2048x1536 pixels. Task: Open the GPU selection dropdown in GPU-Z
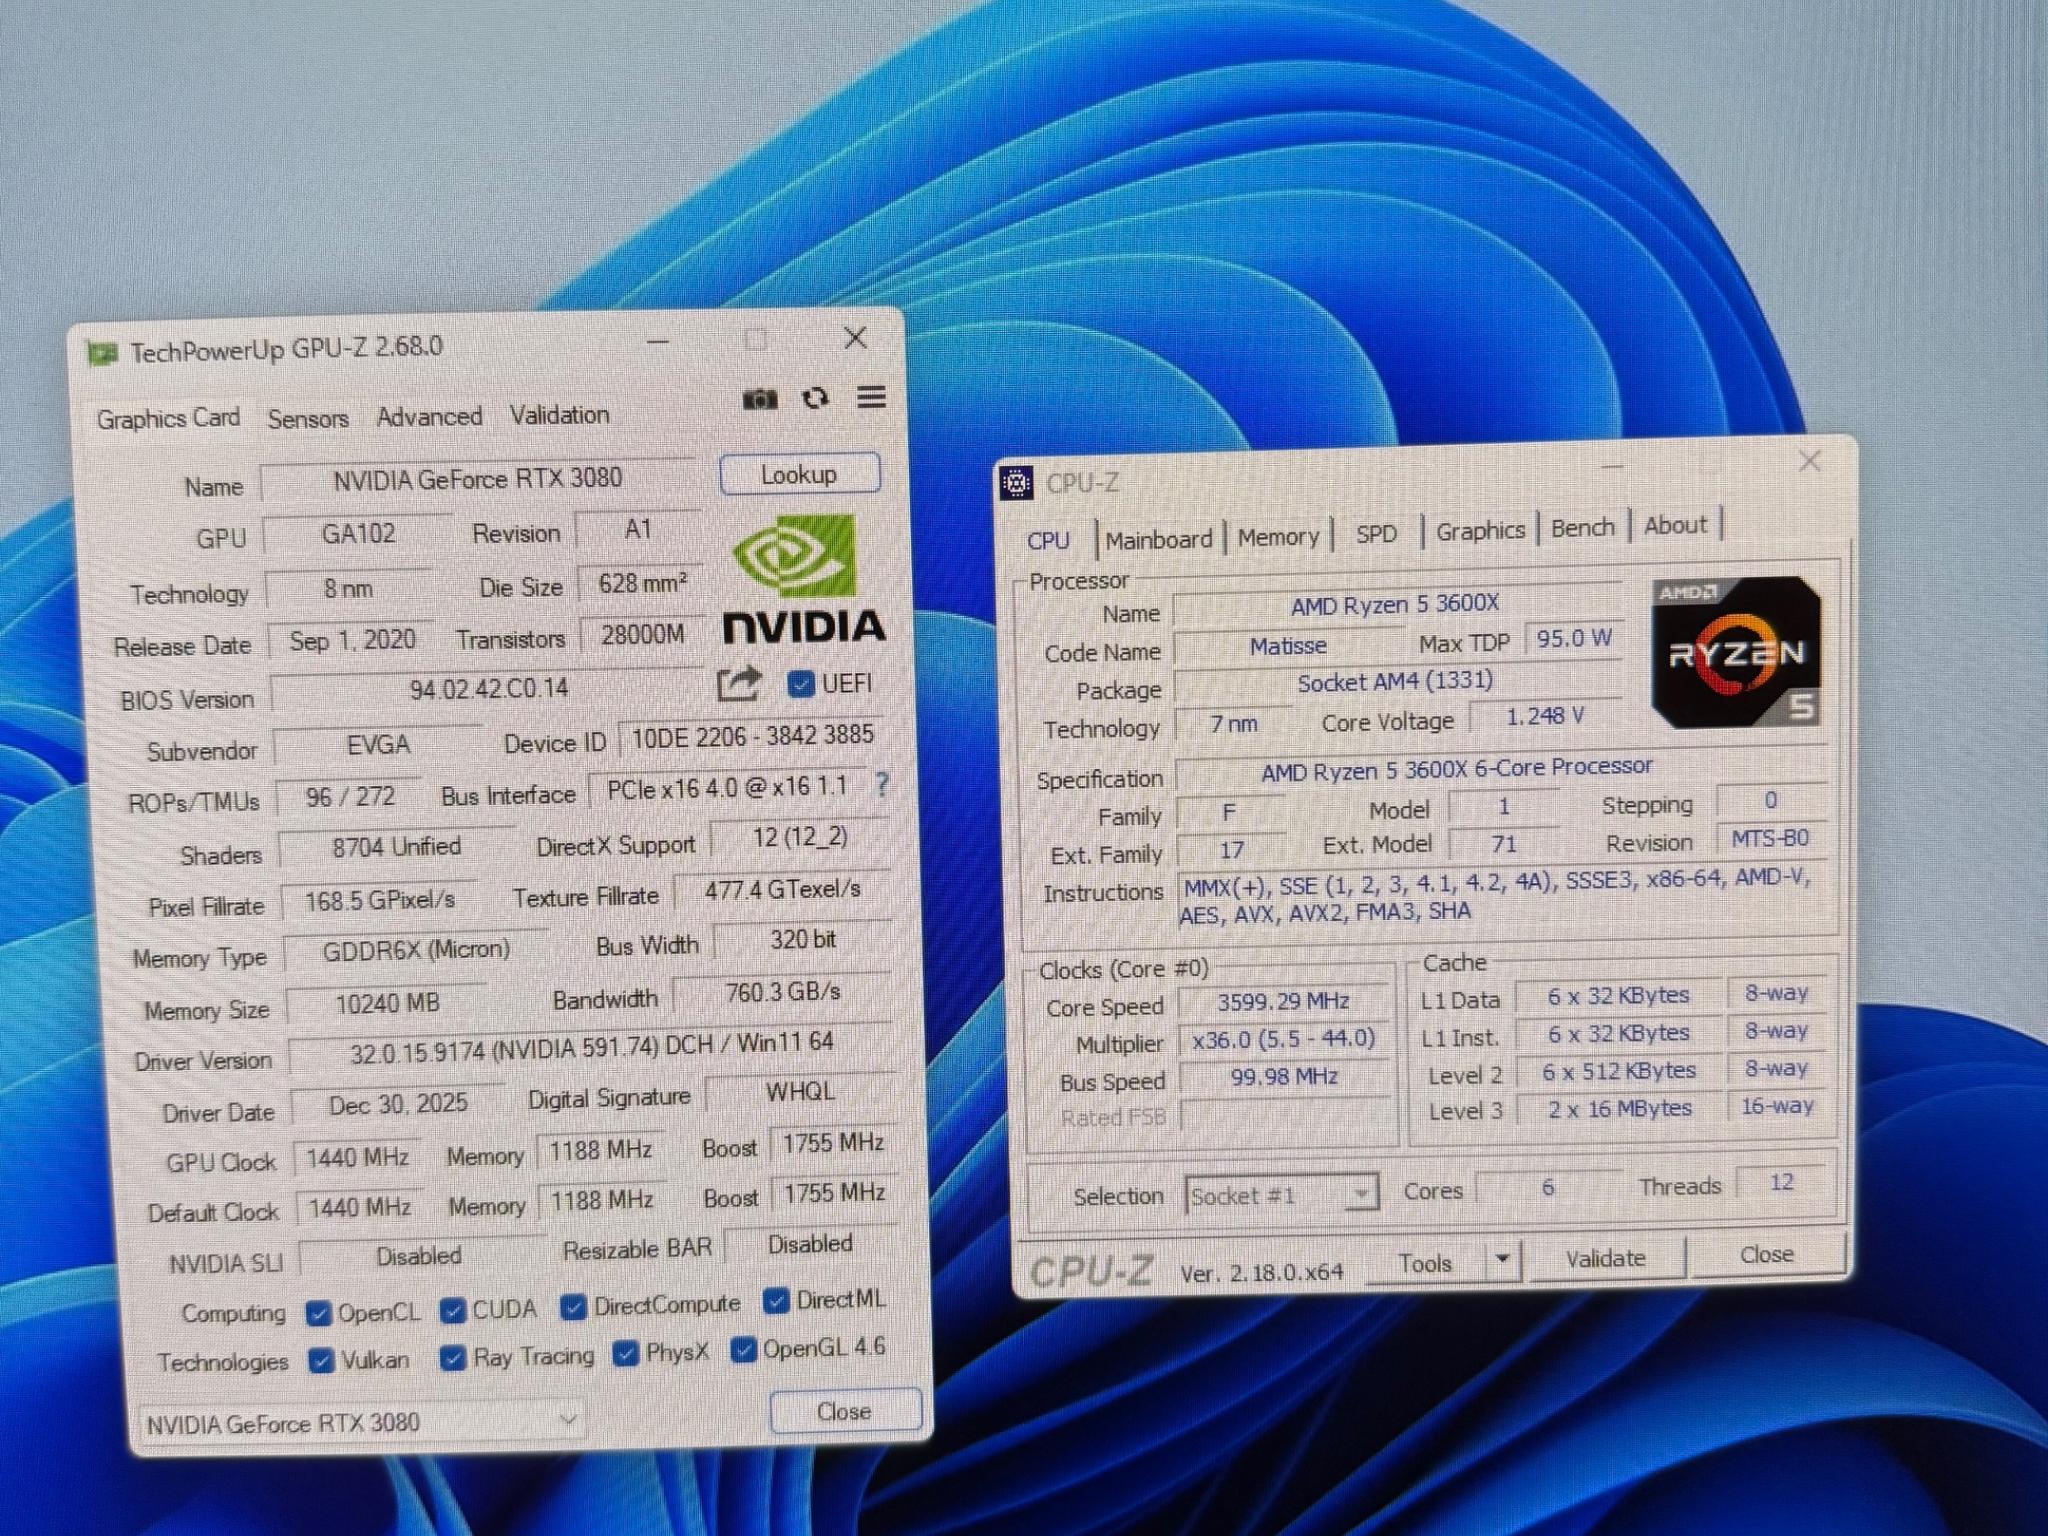[361, 1421]
